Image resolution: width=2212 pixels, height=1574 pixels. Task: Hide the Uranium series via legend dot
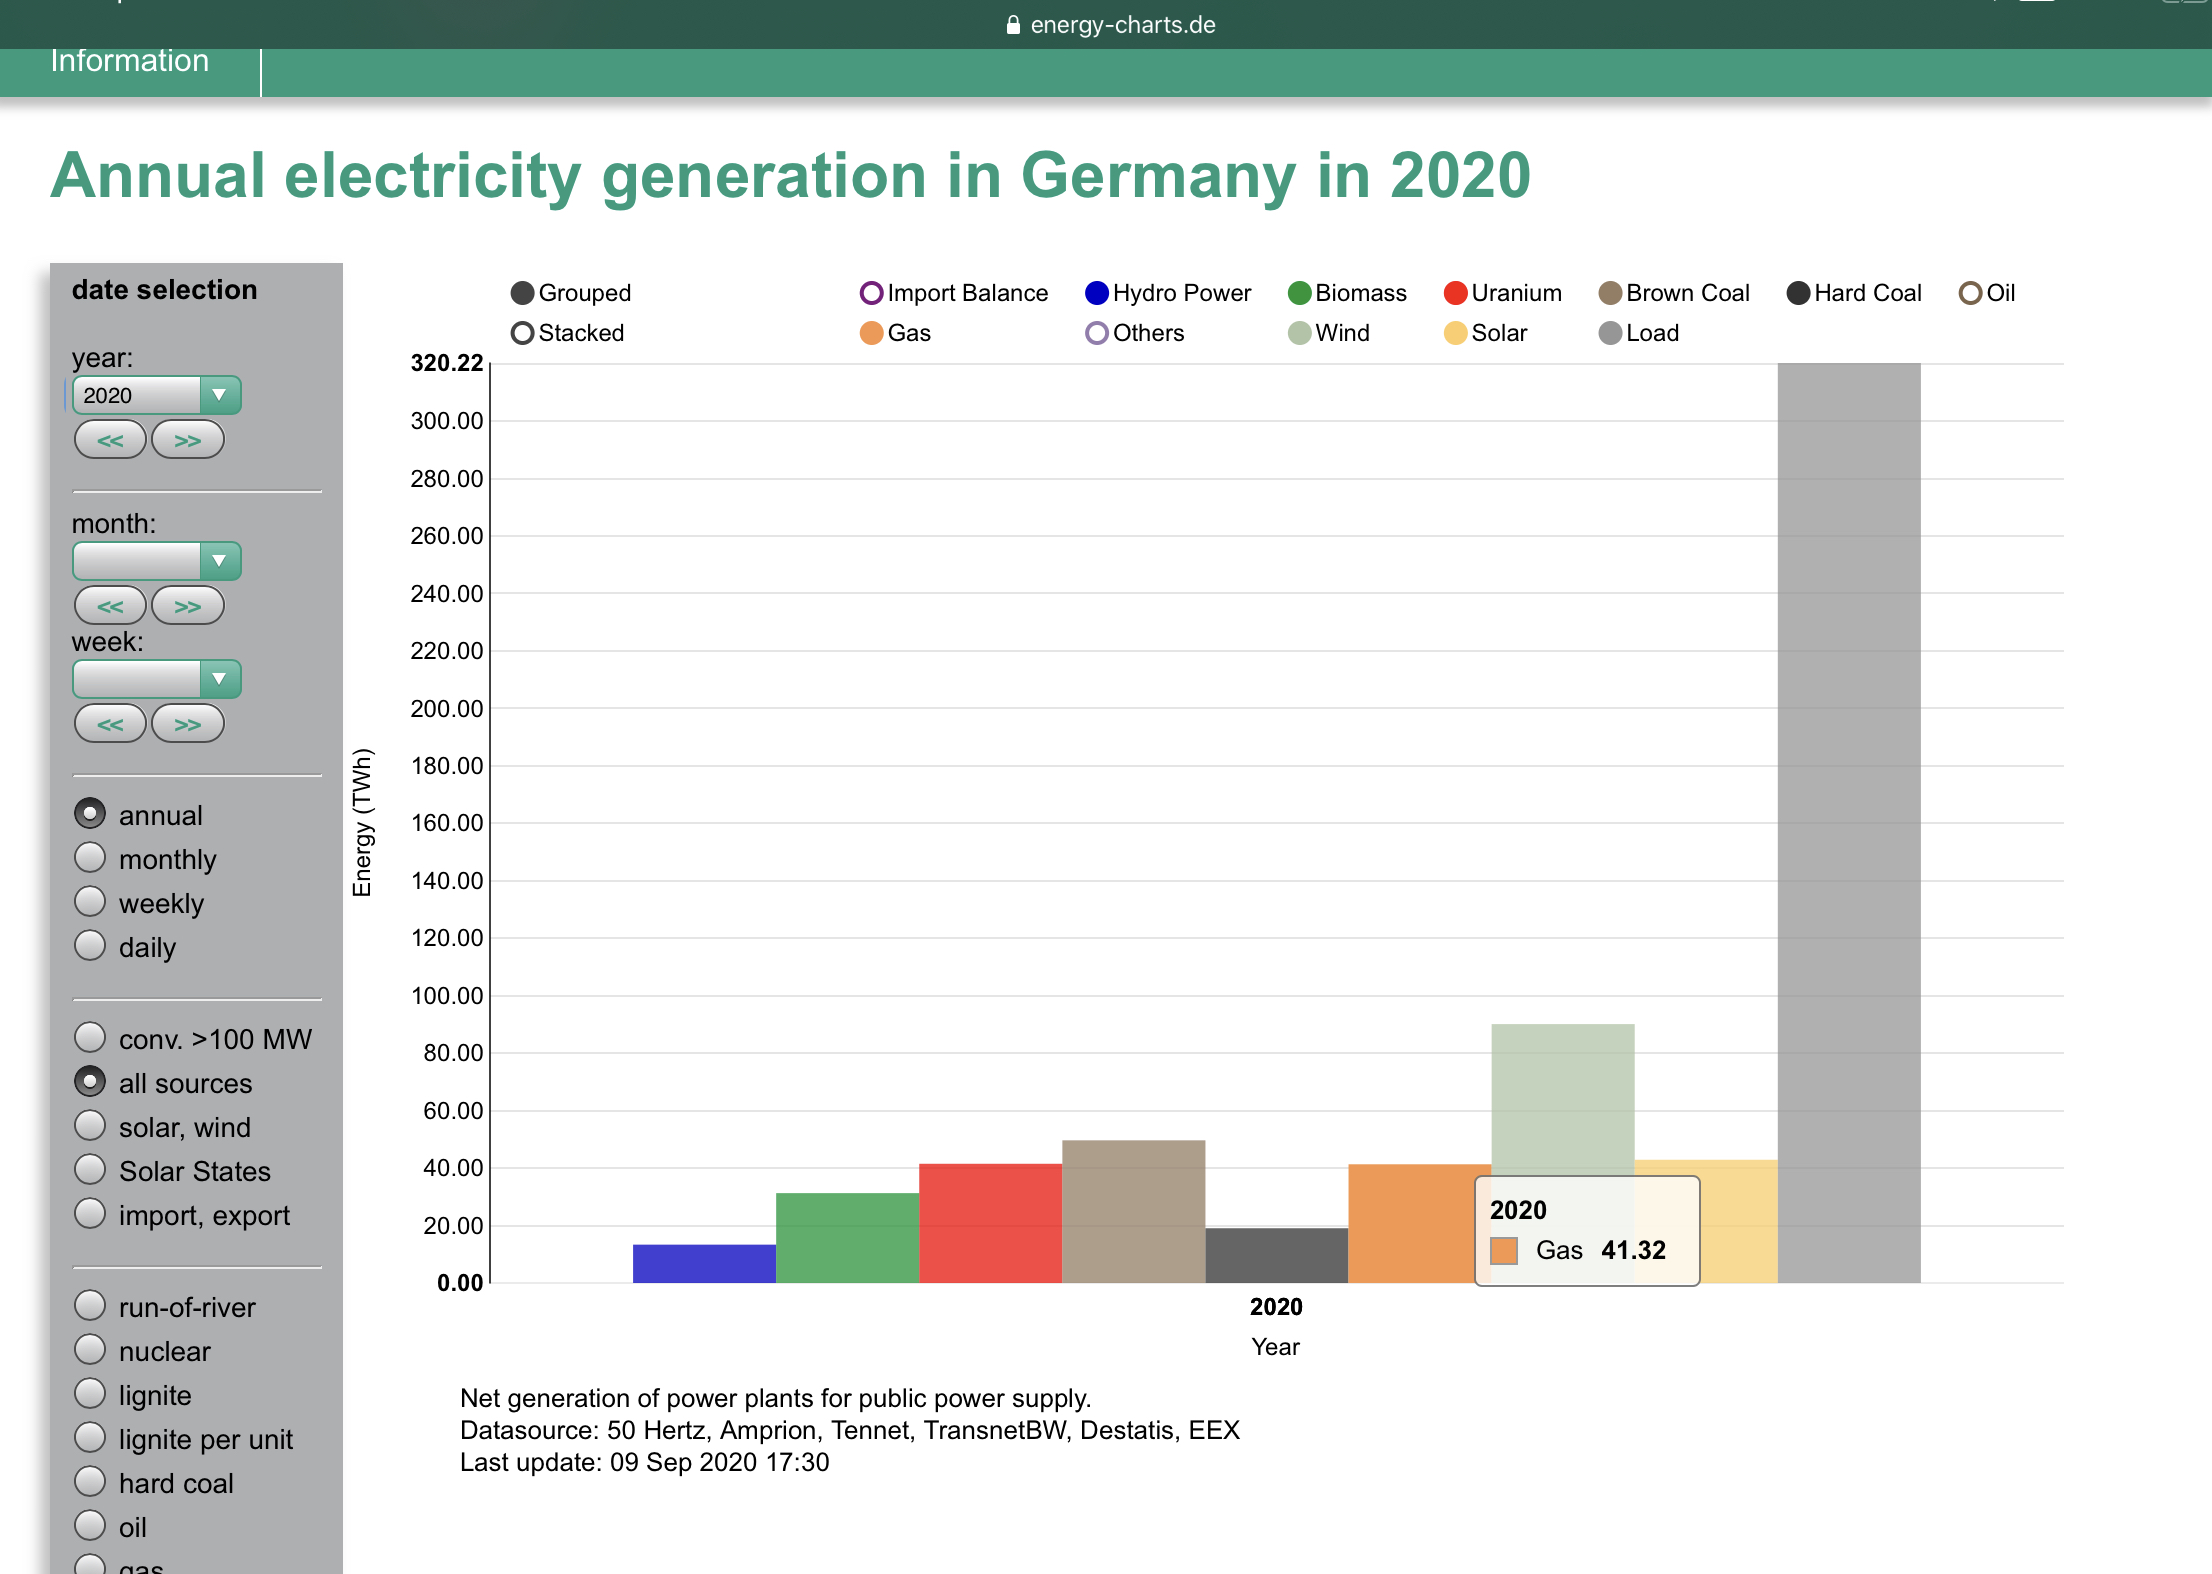pos(1455,293)
